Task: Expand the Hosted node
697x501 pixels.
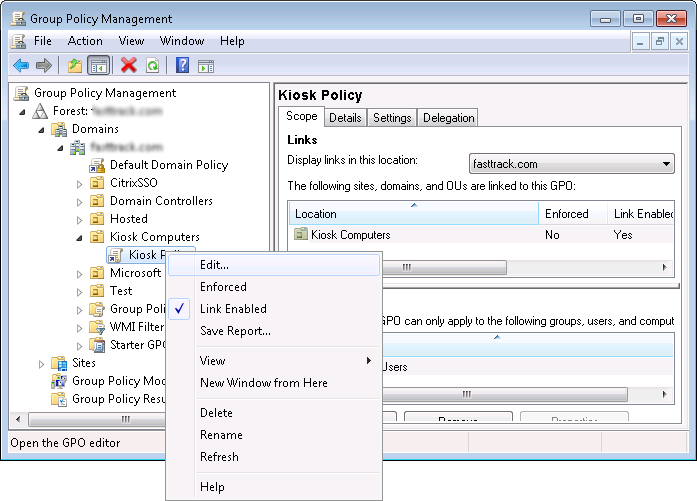Action: coord(79,220)
